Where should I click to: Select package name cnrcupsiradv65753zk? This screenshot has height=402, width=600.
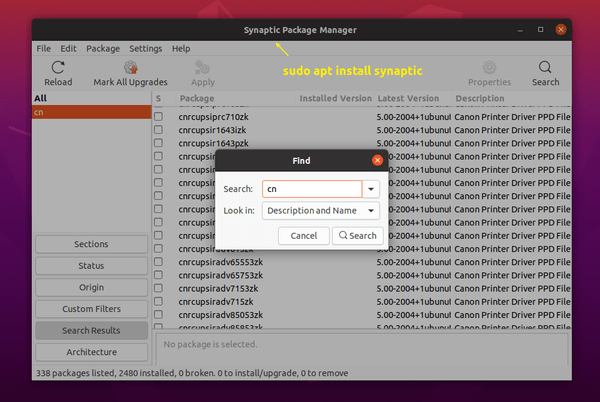(x=221, y=275)
